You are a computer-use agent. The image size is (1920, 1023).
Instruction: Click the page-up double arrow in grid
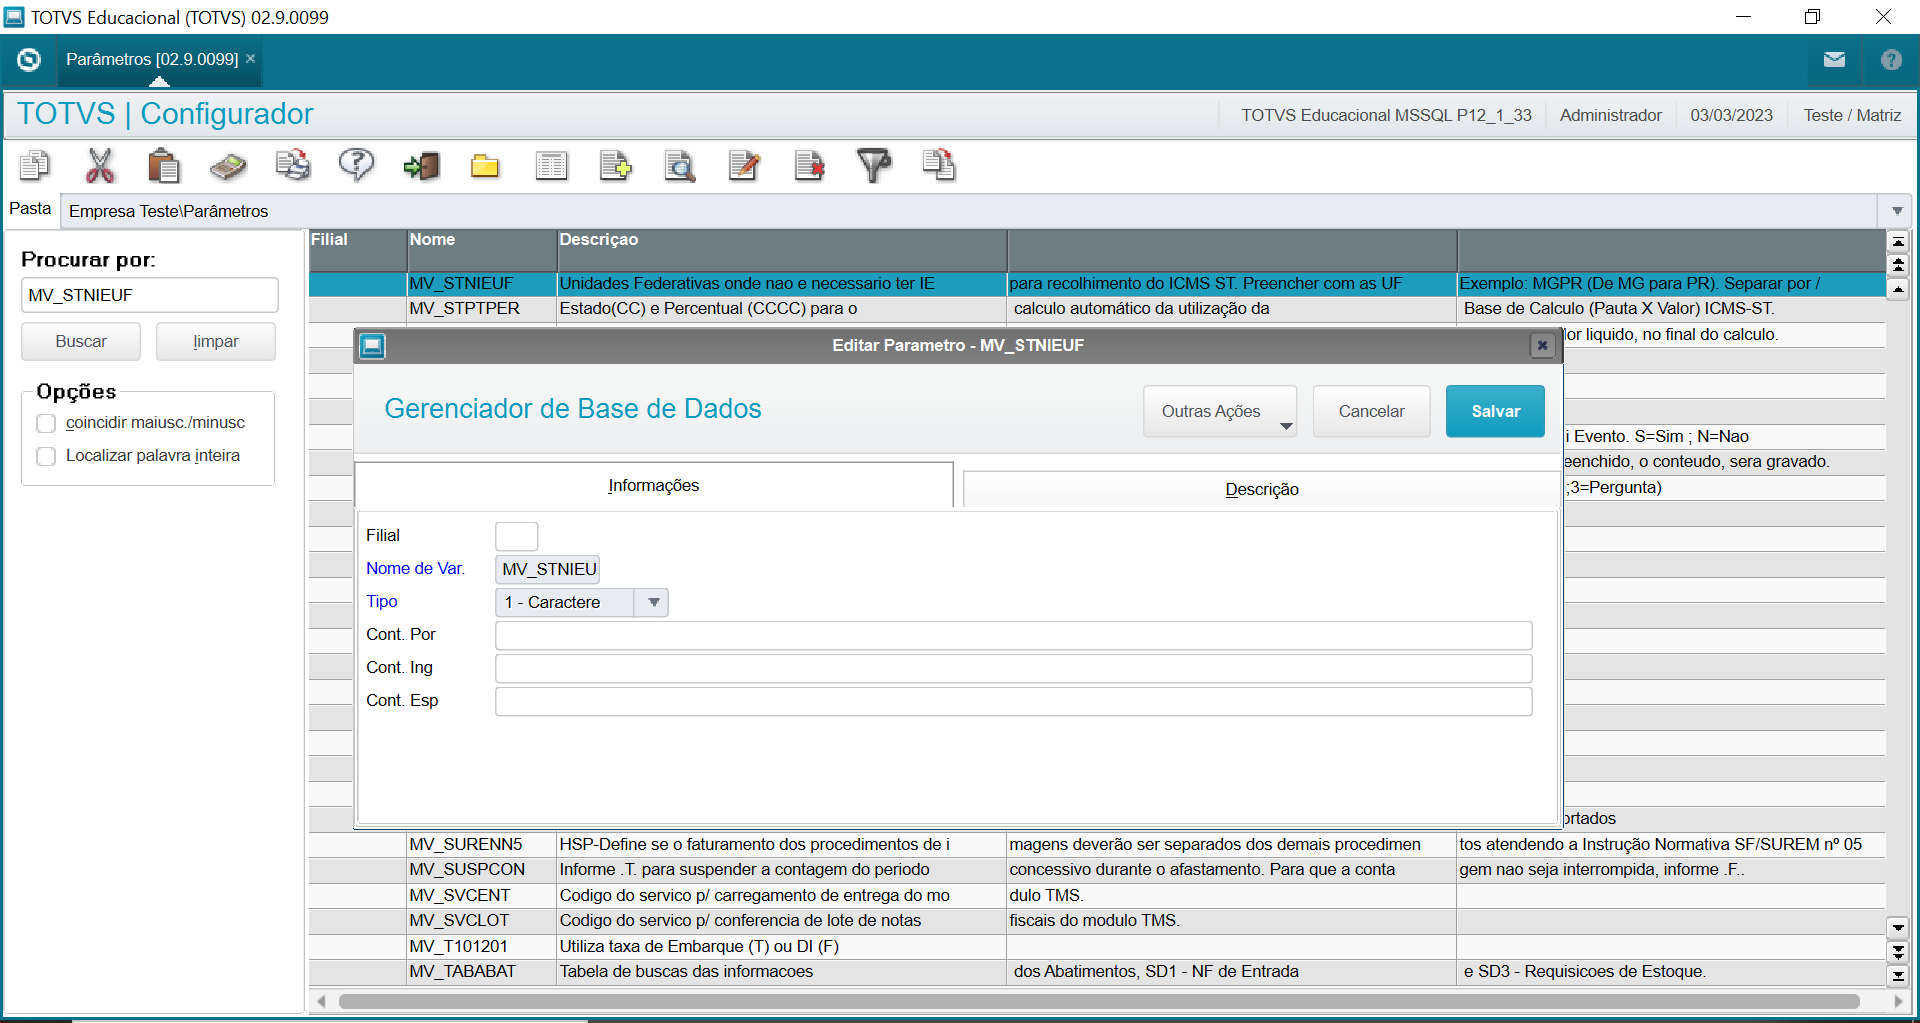pyautogui.click(x=1897, y=265)
